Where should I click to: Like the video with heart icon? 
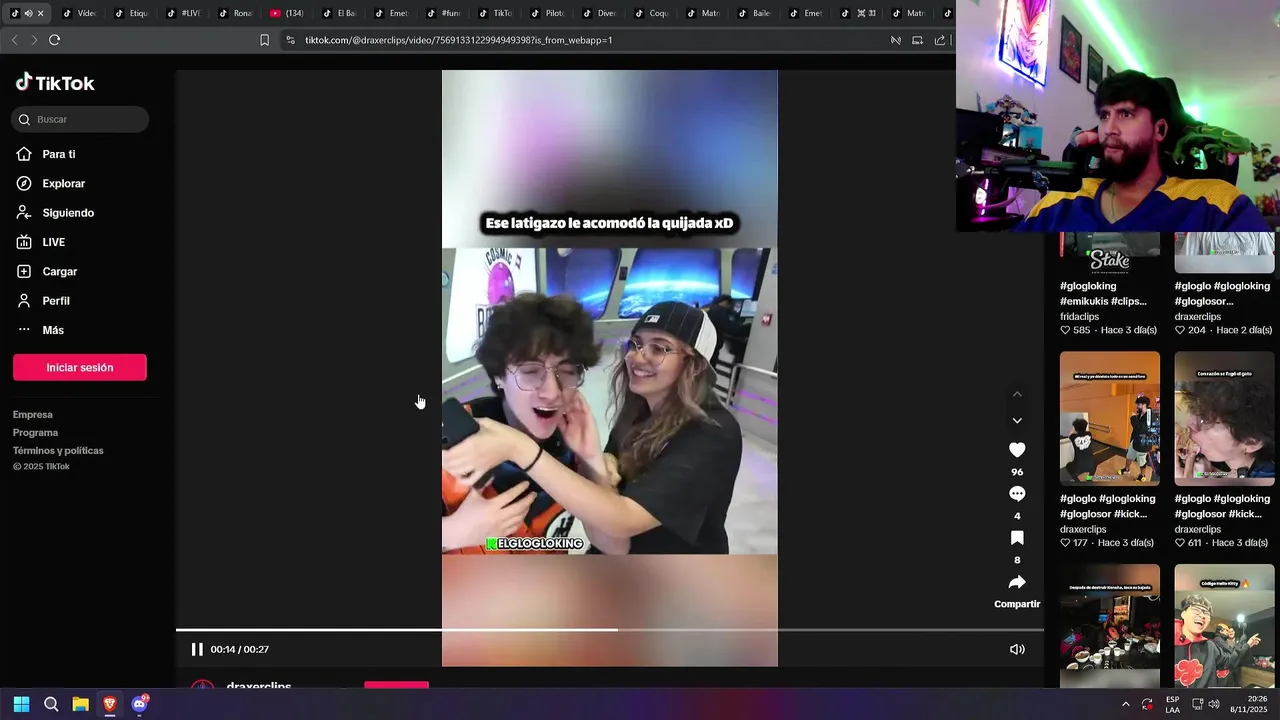coord(1017,450)
